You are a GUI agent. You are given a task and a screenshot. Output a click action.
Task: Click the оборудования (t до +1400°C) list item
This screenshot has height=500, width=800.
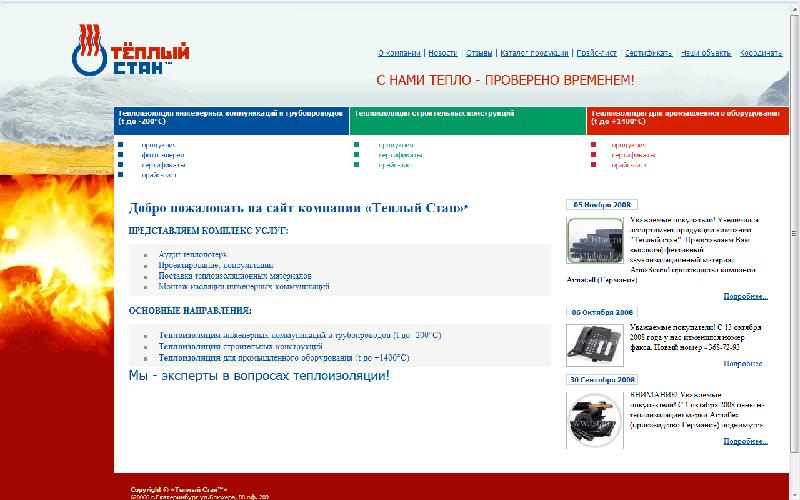[284, 358]
